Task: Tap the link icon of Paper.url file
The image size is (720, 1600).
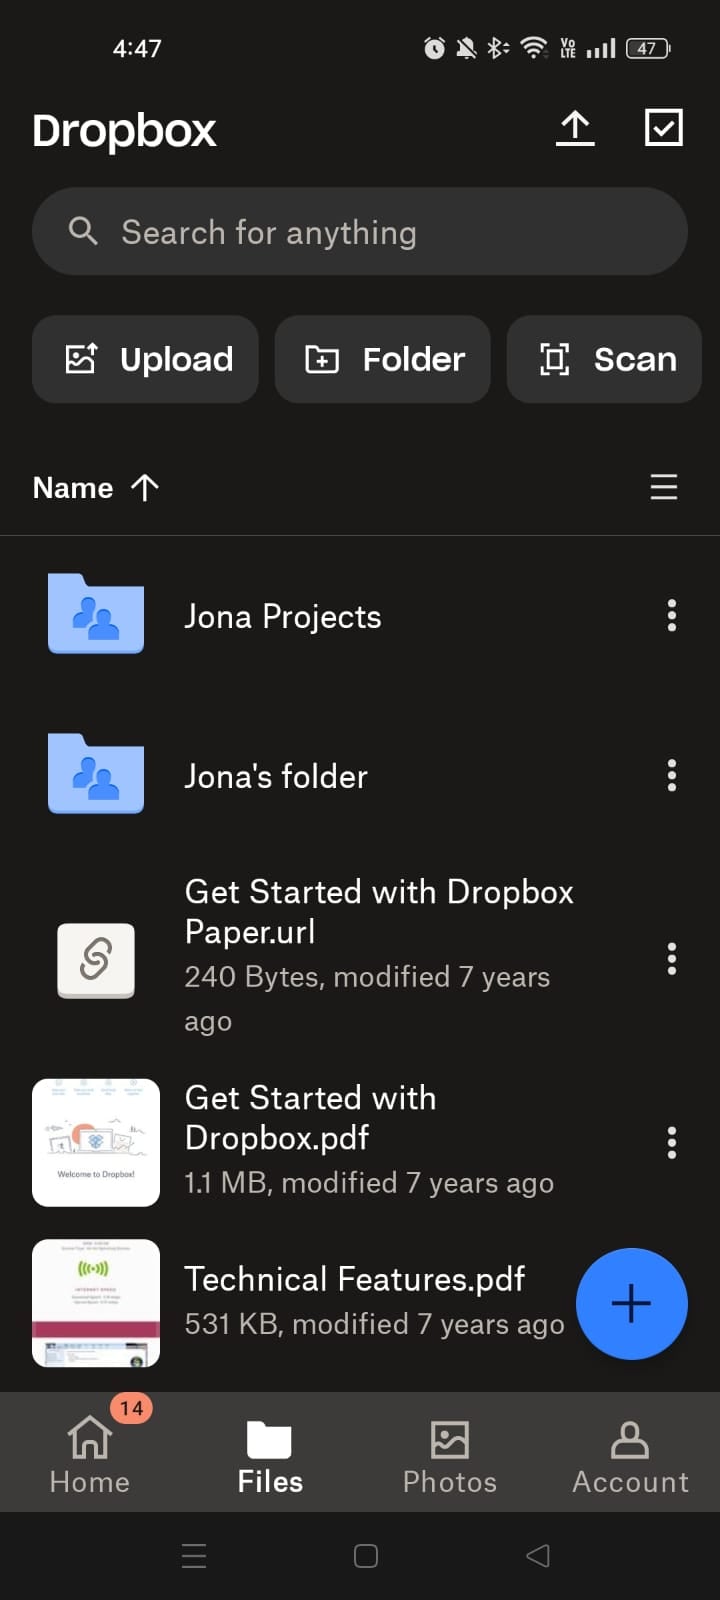Action: click(x=96, y=960)
